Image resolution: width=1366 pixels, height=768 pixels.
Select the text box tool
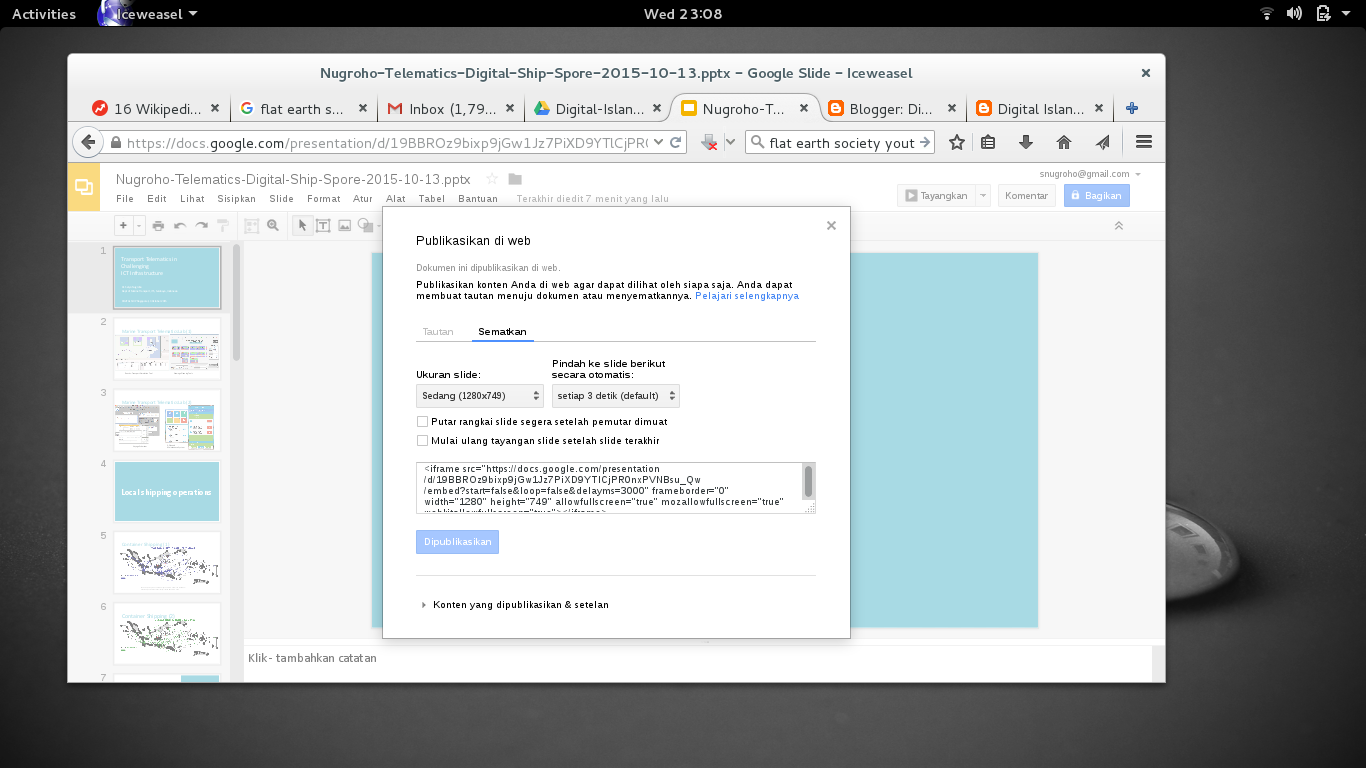pos(324,226)
